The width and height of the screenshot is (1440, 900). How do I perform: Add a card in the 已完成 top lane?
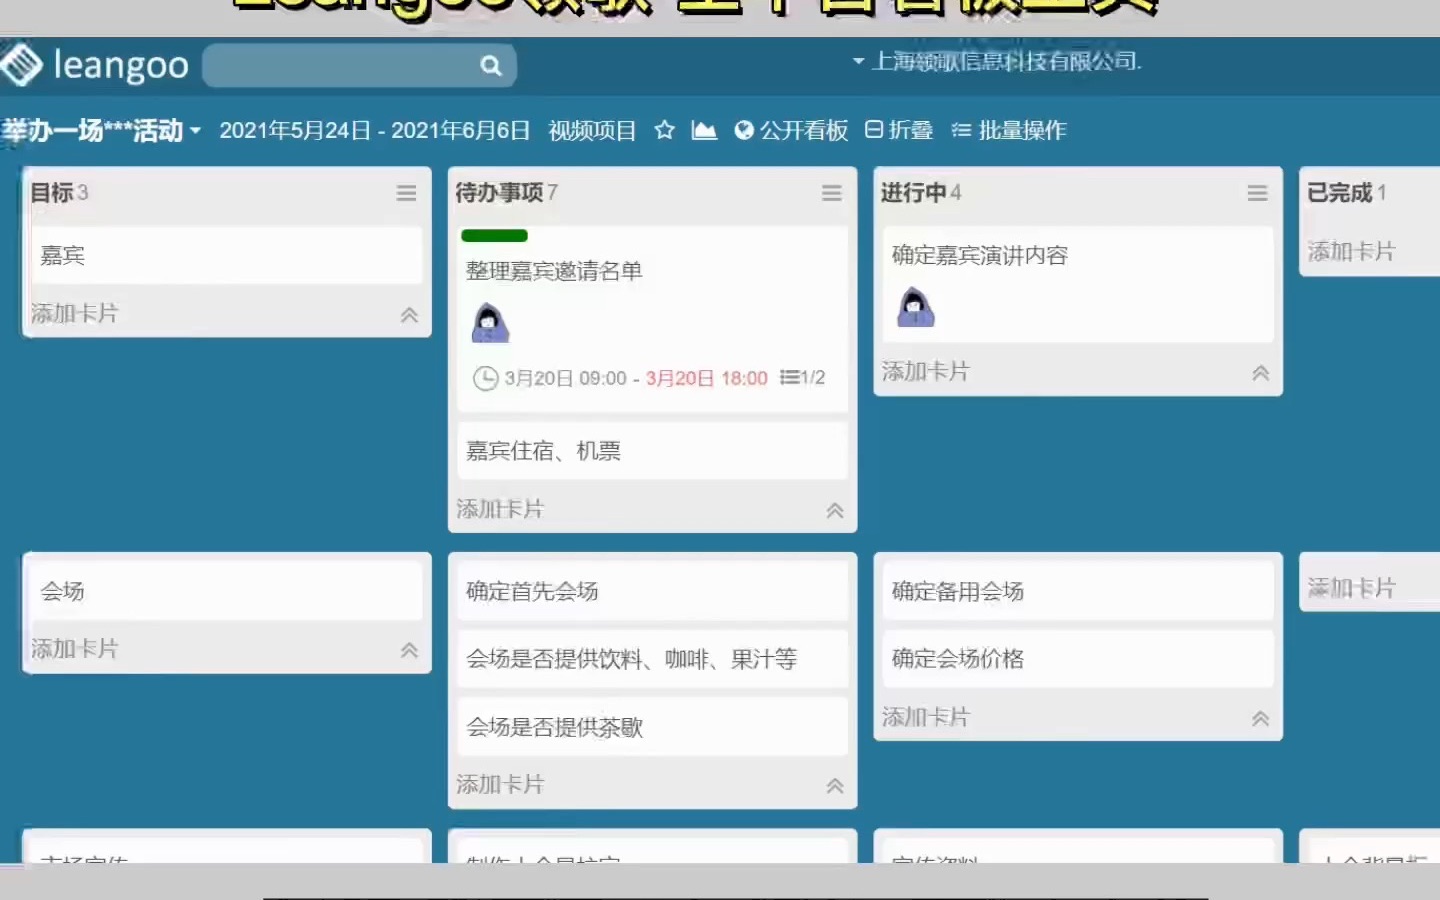[x=1351, y=252]
